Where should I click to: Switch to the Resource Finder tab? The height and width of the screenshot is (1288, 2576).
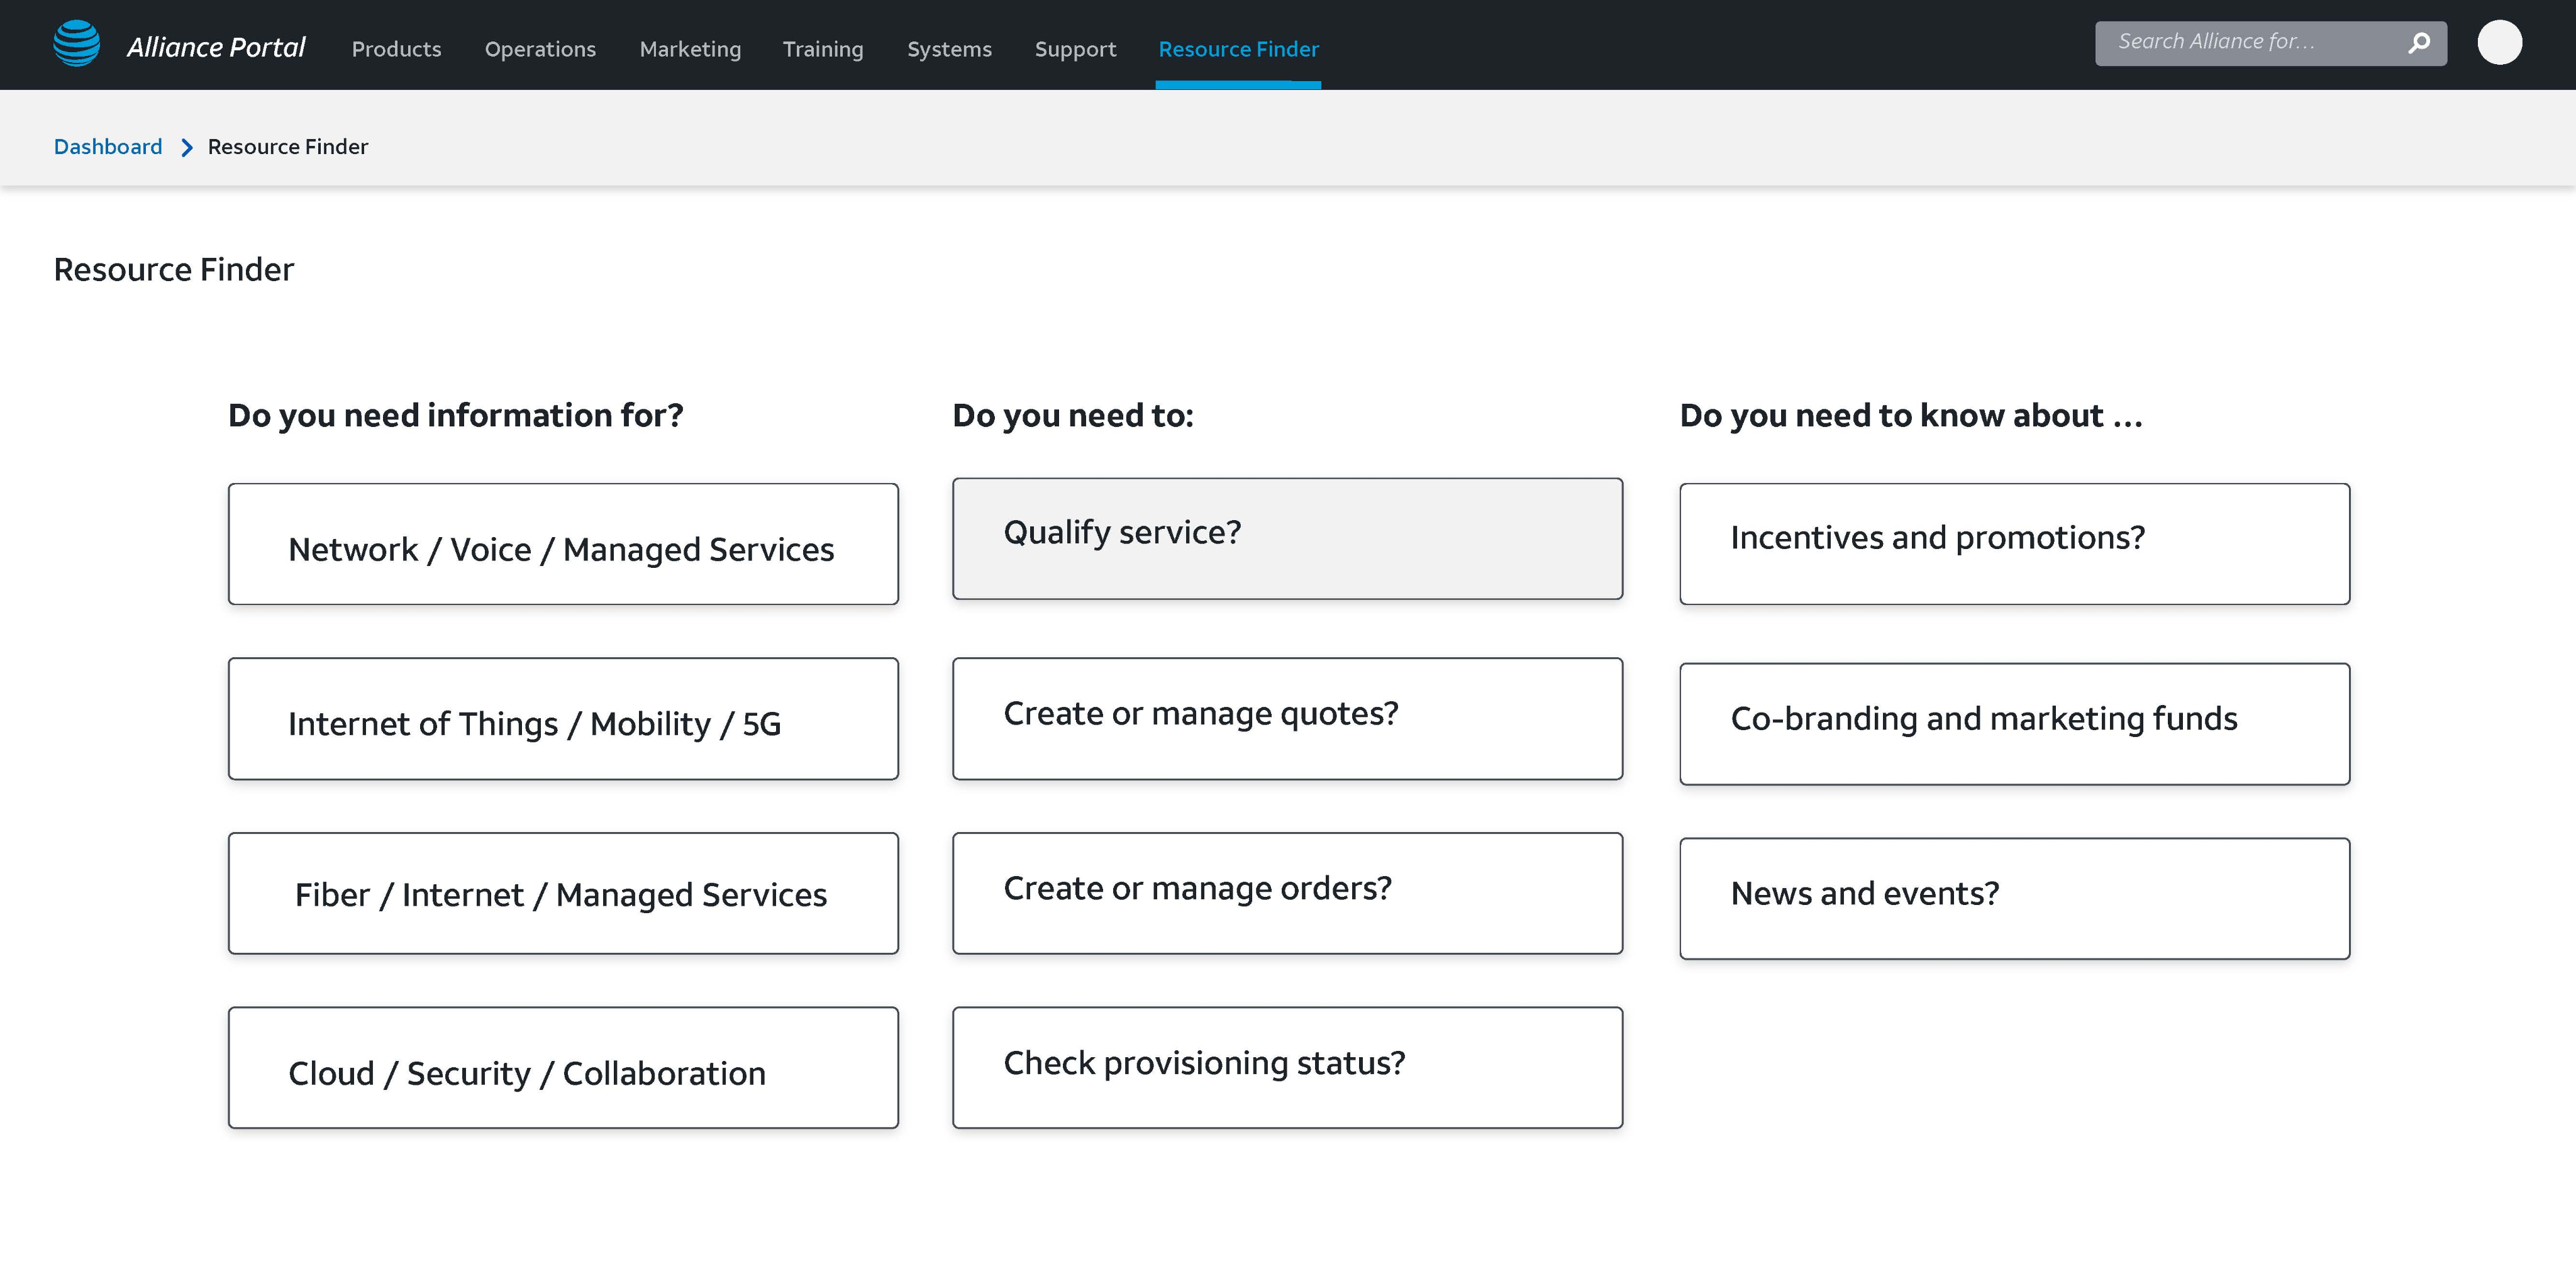[1238, 49]
